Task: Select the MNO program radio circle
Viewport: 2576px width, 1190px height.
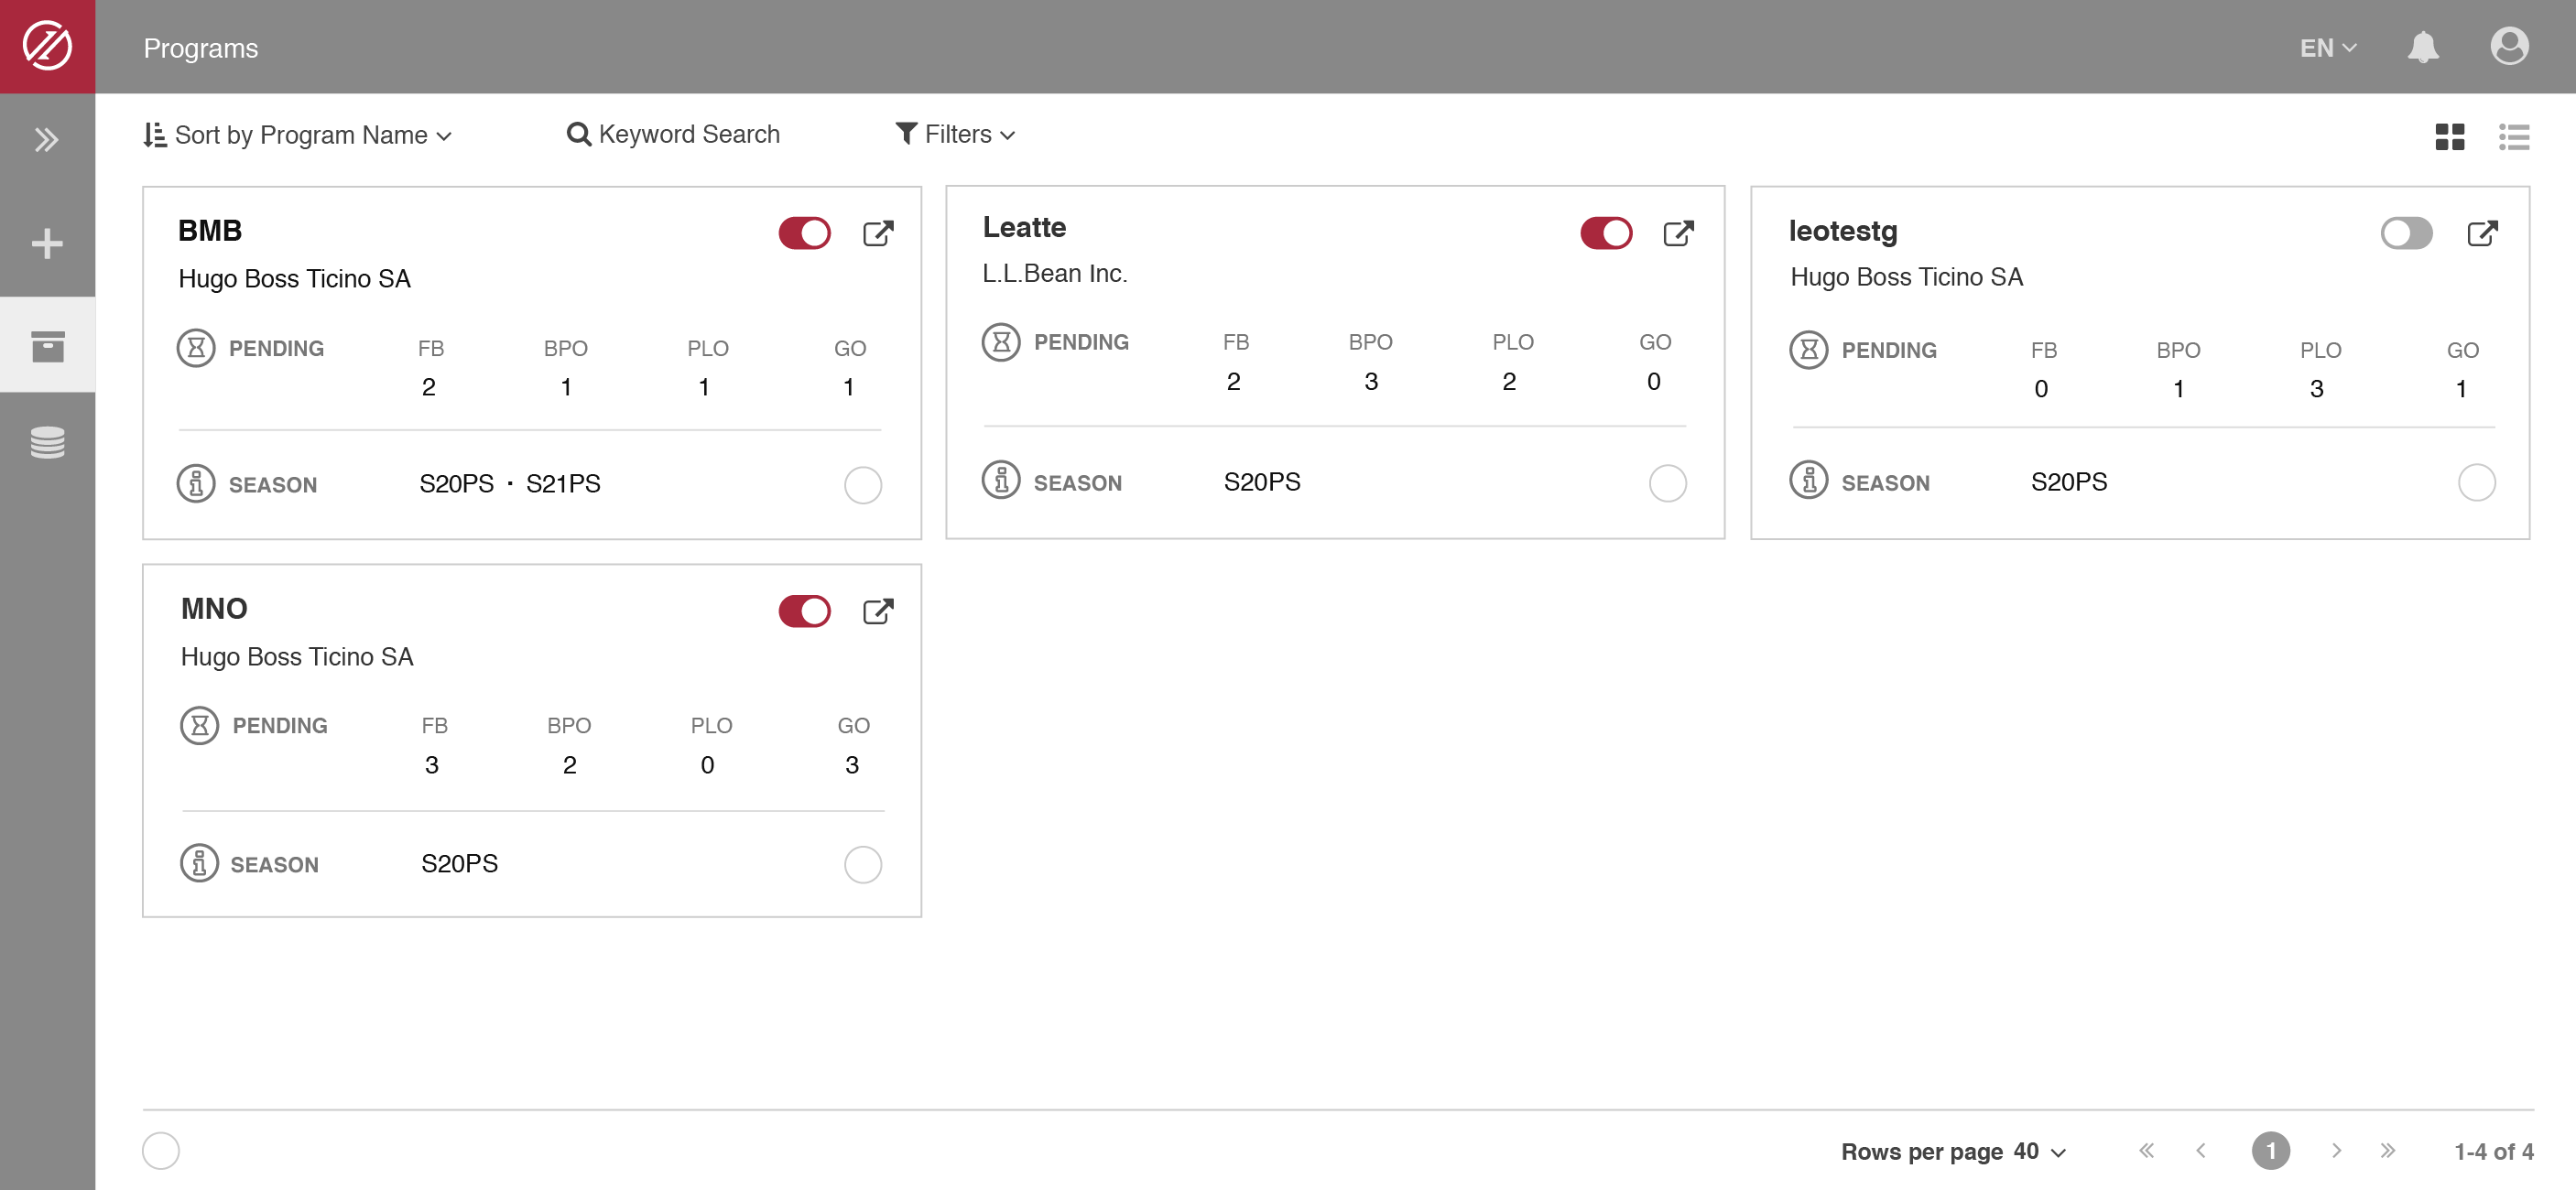Action: [x=862, y=864]
